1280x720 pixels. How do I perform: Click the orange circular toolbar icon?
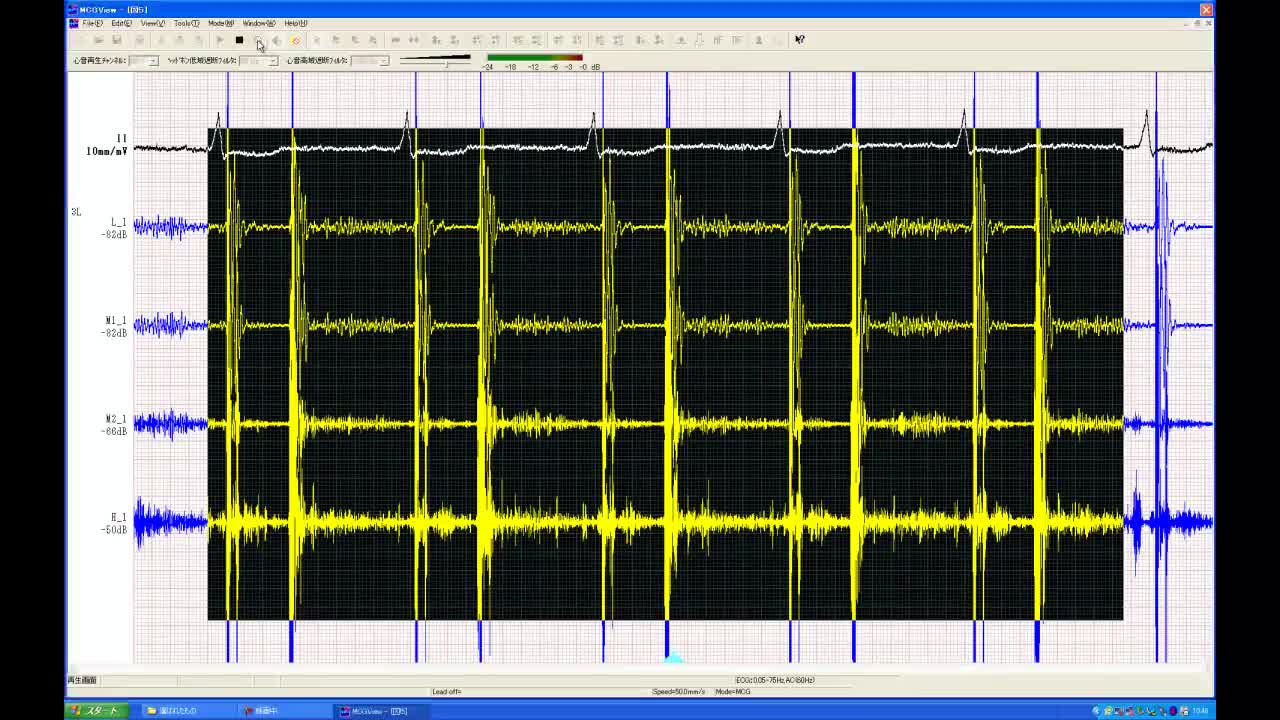click(295, 40)
